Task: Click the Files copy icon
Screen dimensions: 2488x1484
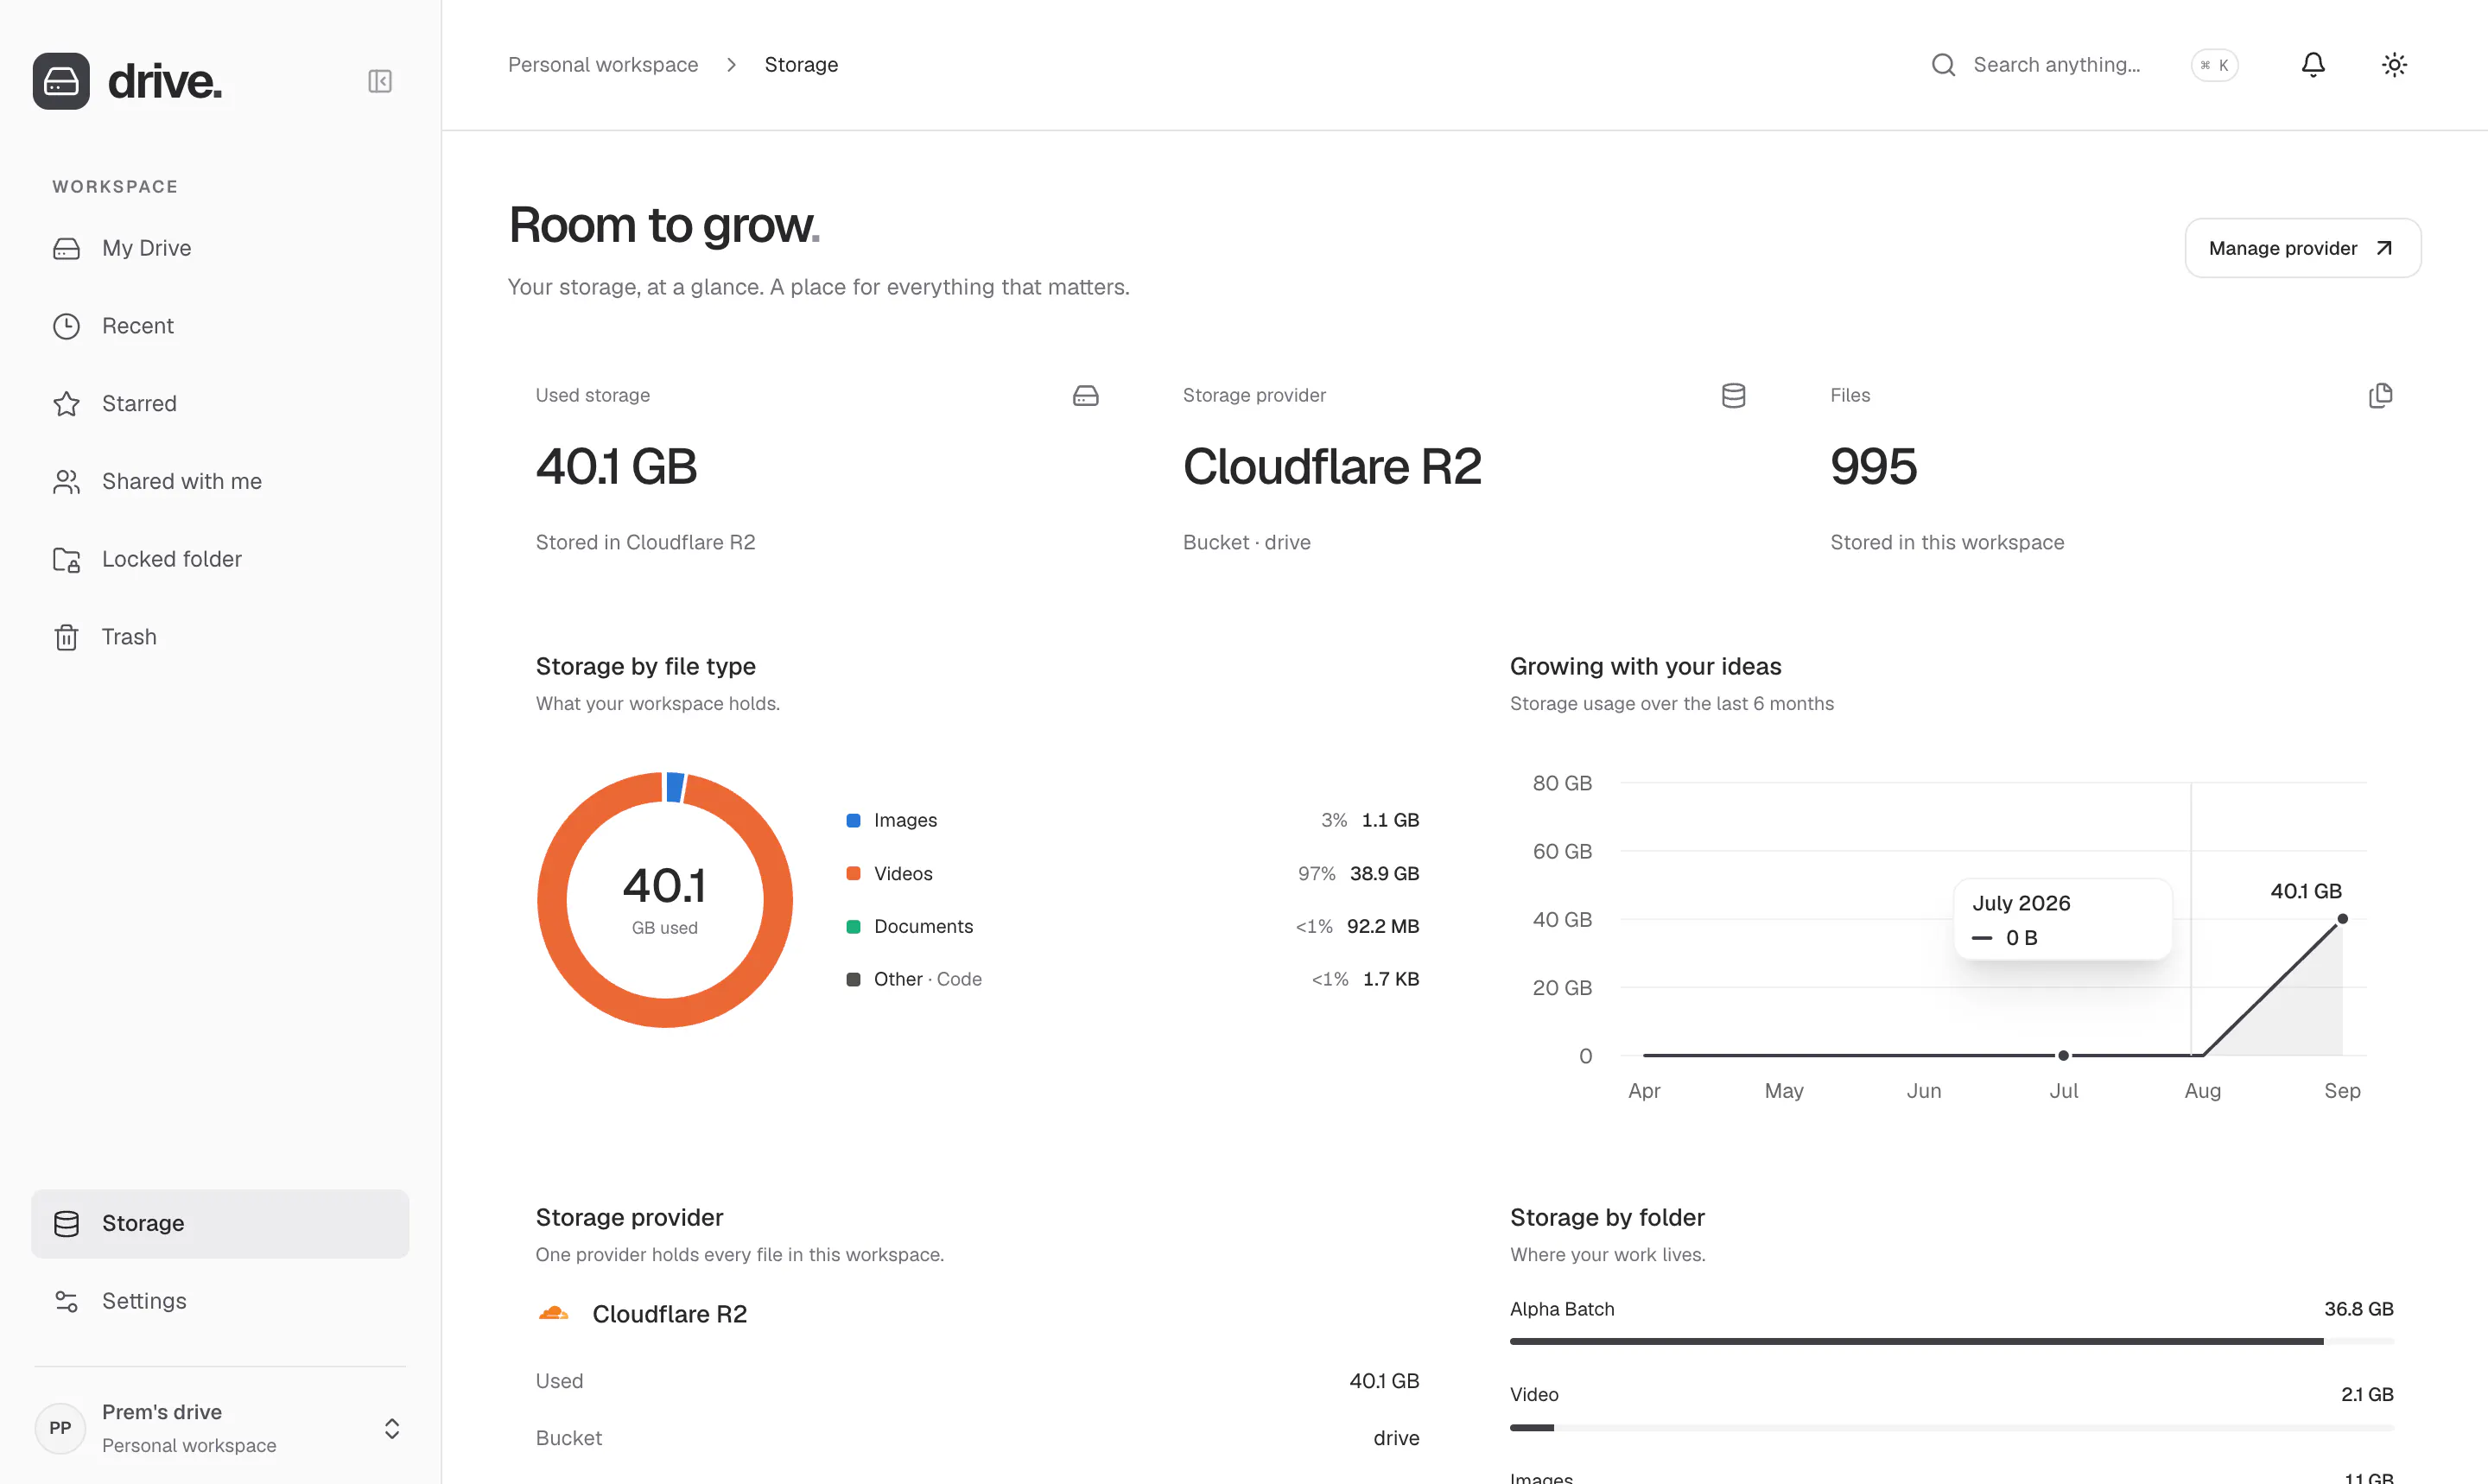Action: coord(2381,396)
